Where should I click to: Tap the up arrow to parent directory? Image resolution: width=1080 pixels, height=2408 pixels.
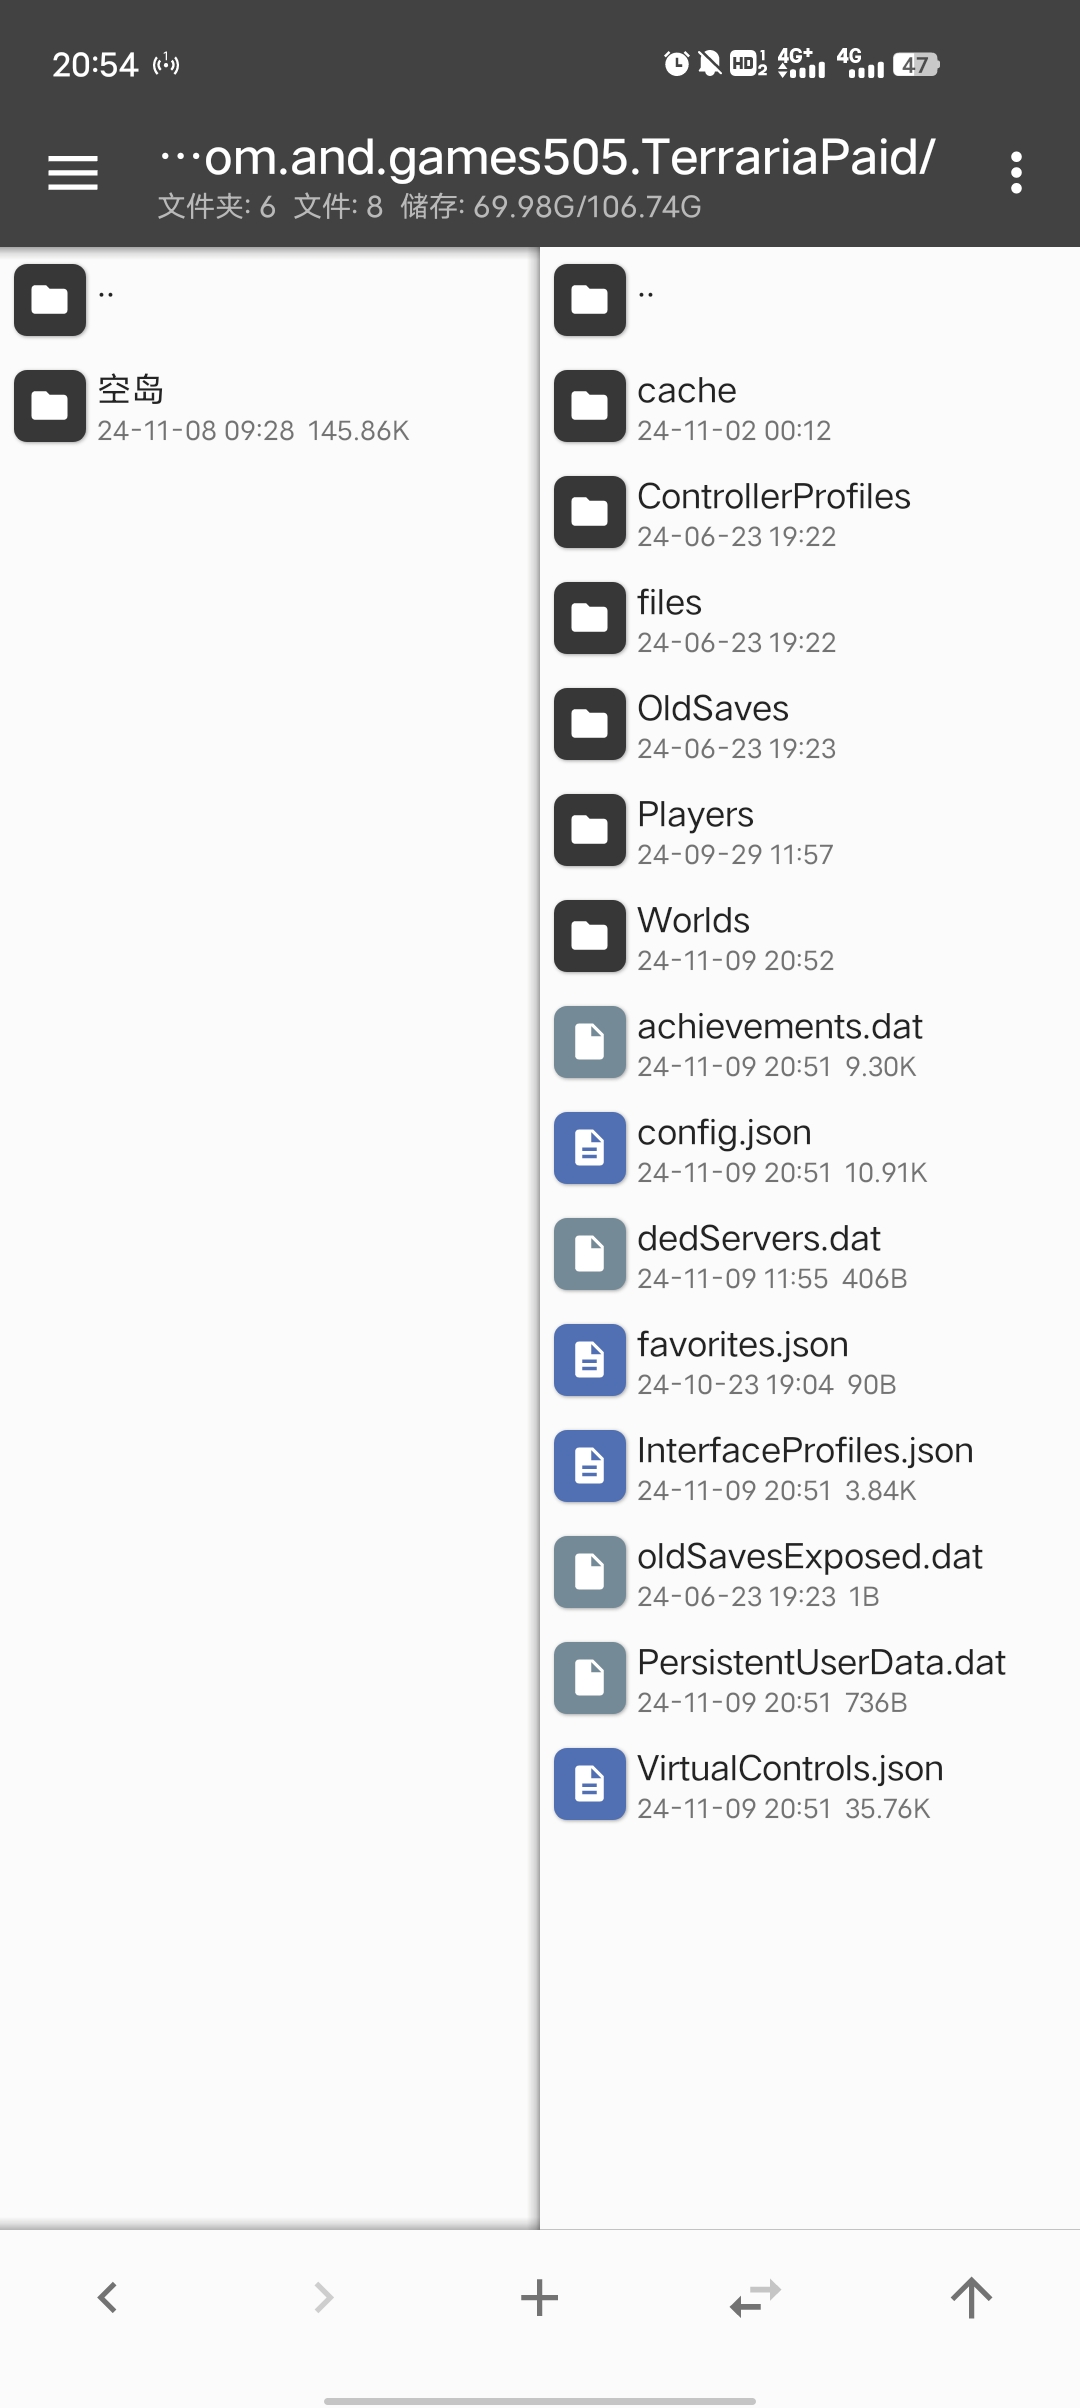coord(971,2297)
